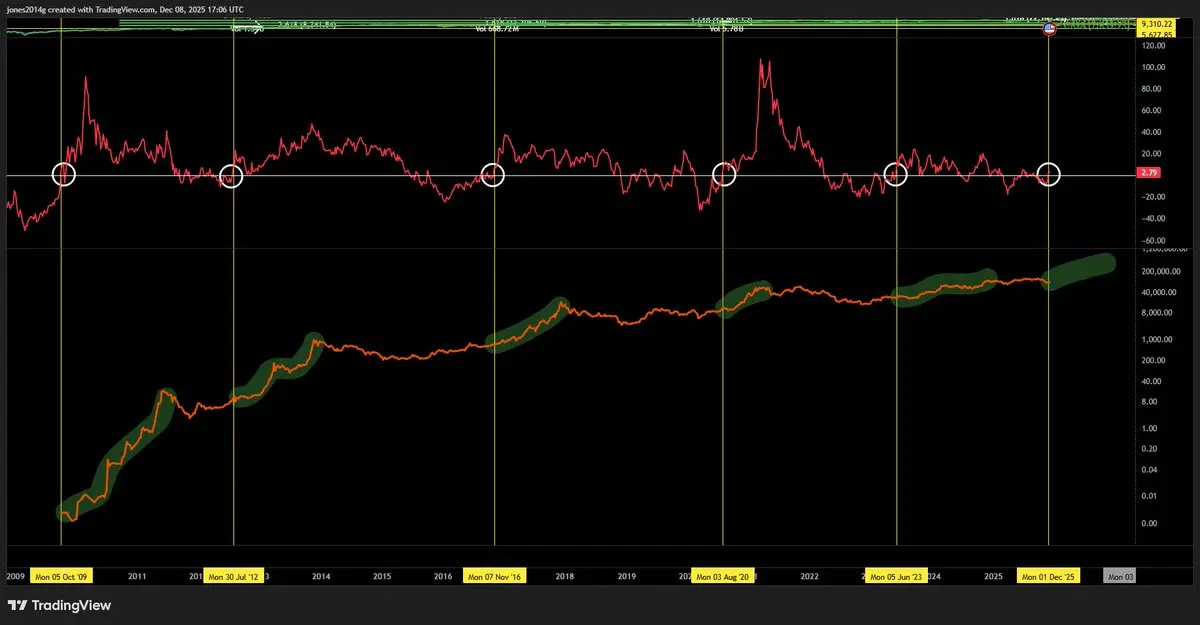Click the -60.00 price axis label

[x=1152, y=240]
